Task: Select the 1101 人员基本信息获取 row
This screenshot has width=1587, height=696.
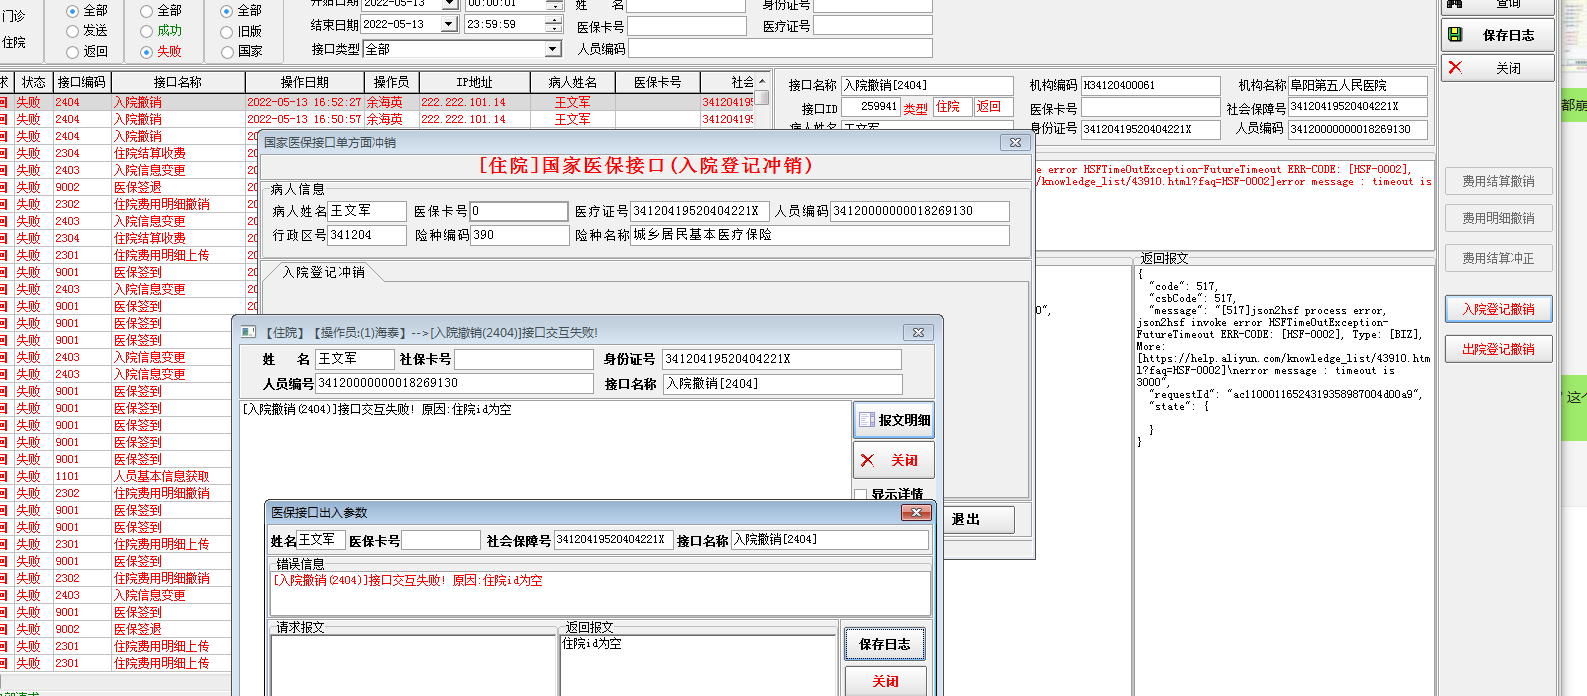Action: pos(115,476)
